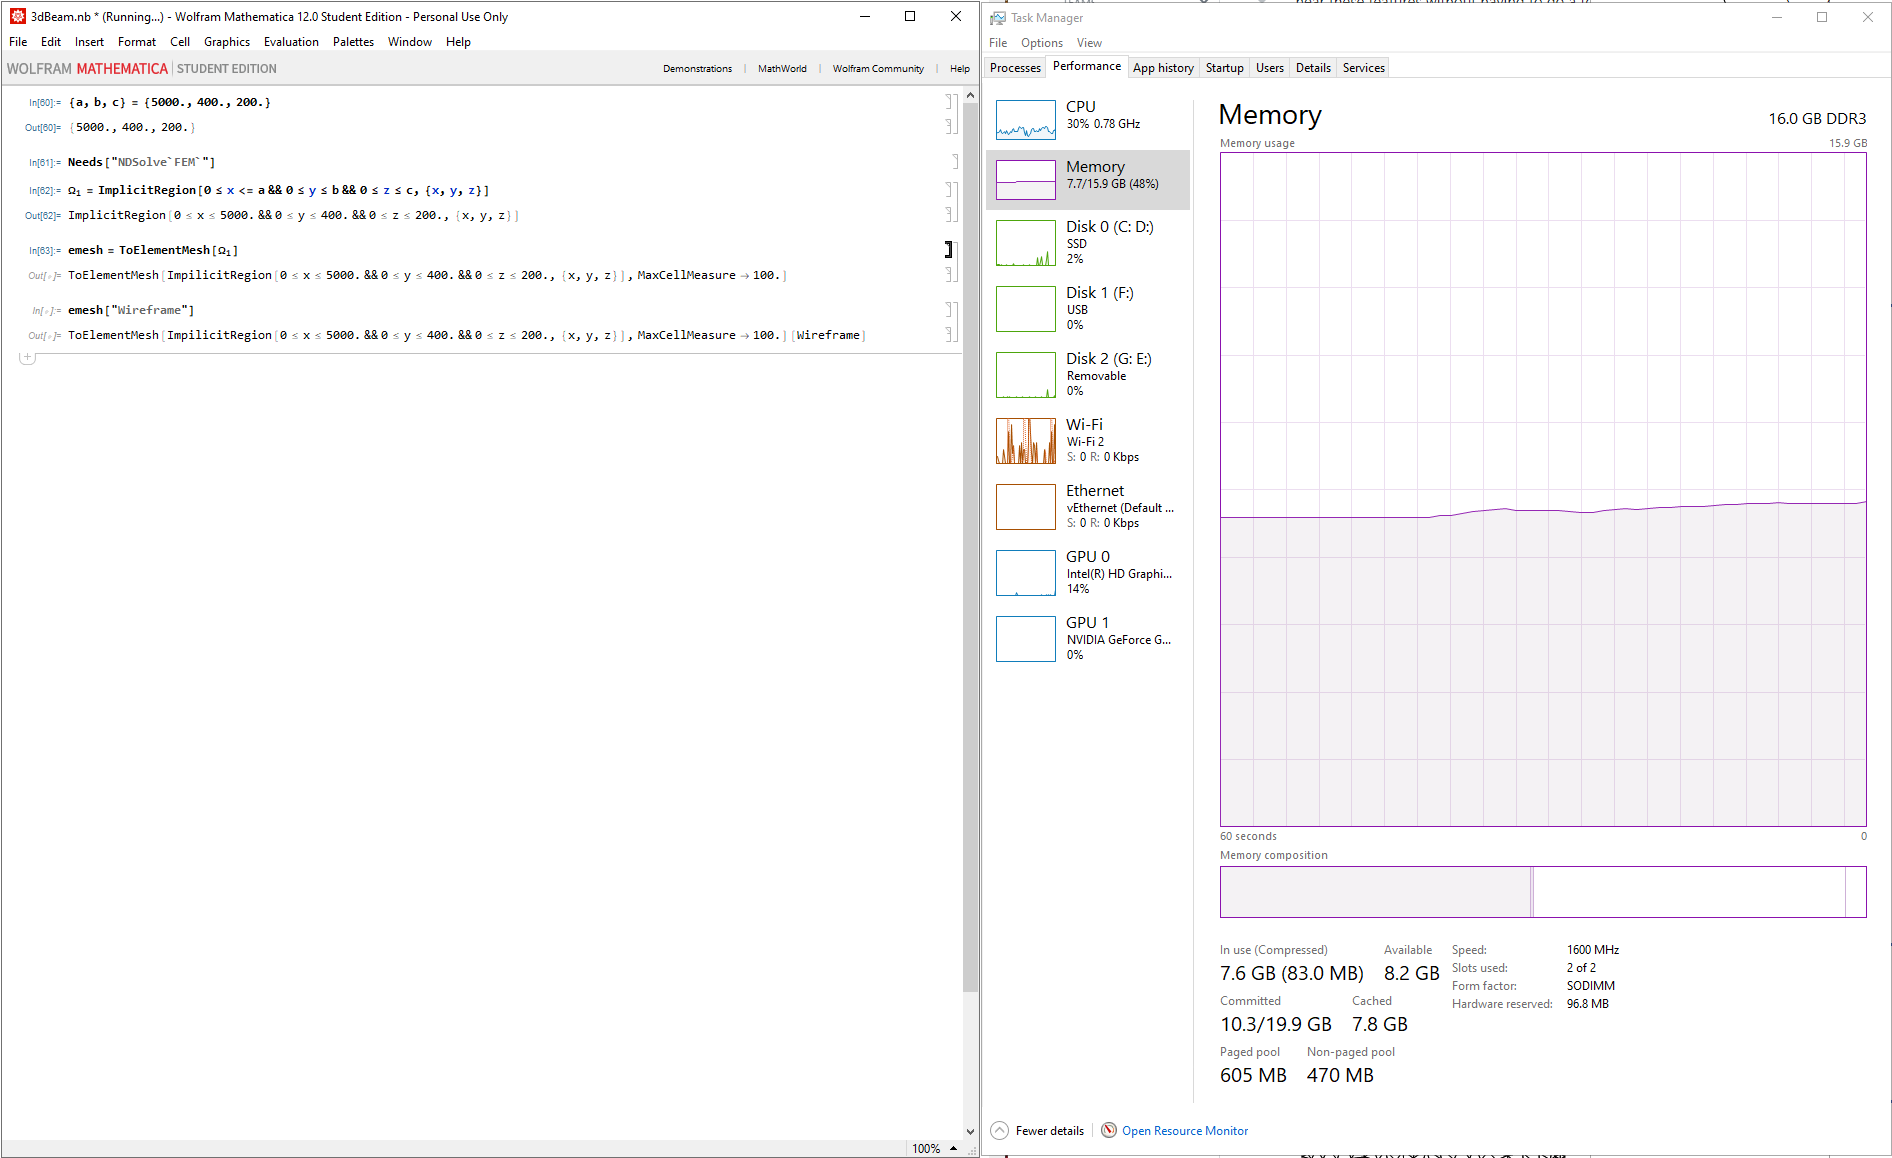Click the Memory usage graph area
The height and width of the screenshot is (1158, 1892).
1543,490
